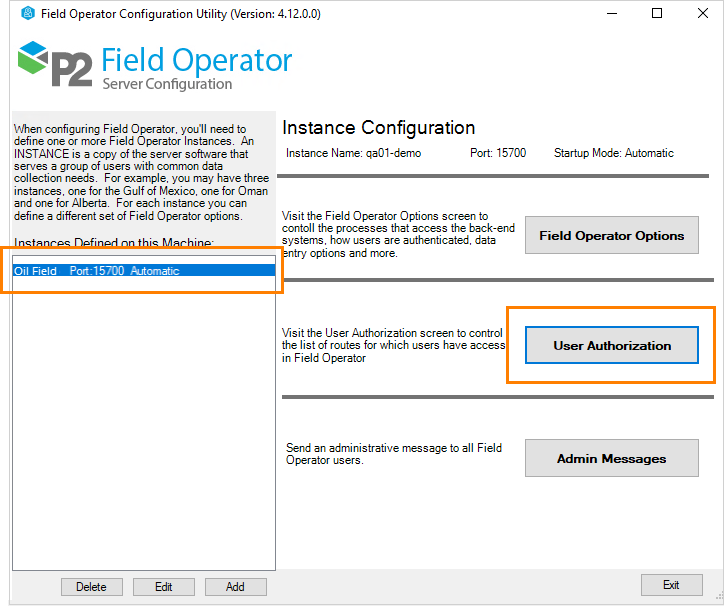Open Admin Messages to send a message
The width and height of the screenshot is (724, 606).
(x=611, y=458)
